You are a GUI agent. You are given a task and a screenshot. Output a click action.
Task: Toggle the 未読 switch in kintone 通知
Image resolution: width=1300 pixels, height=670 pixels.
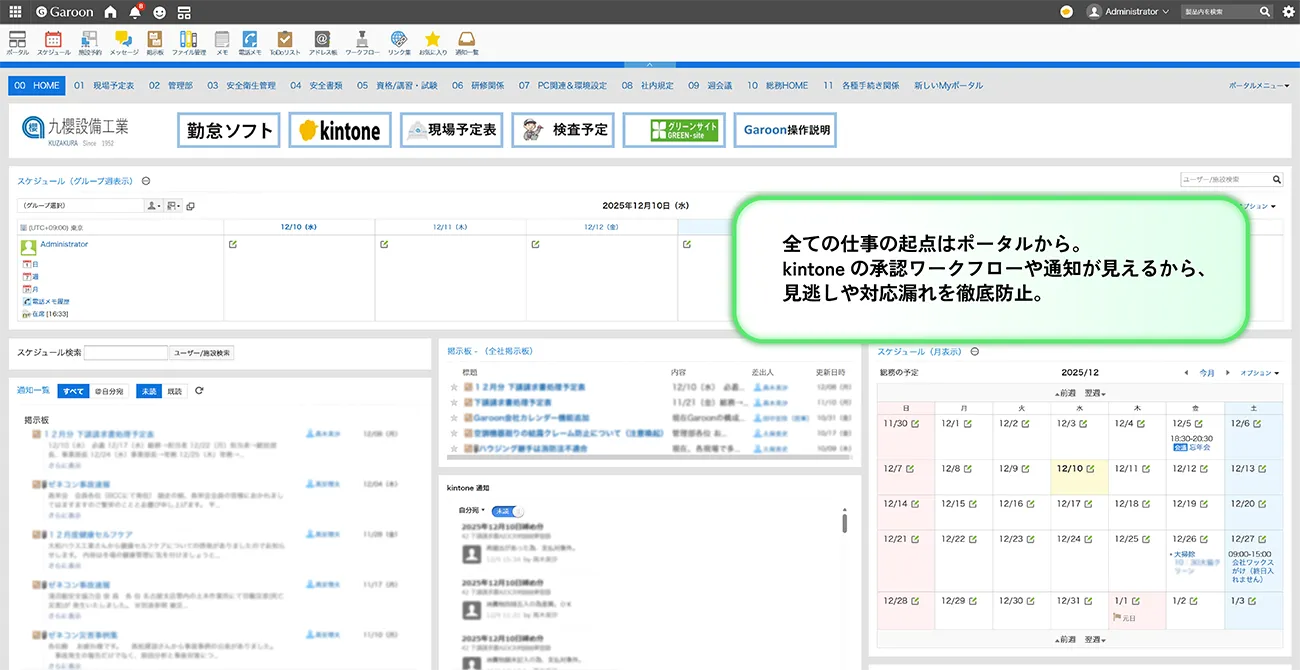(x=509, y=511)
